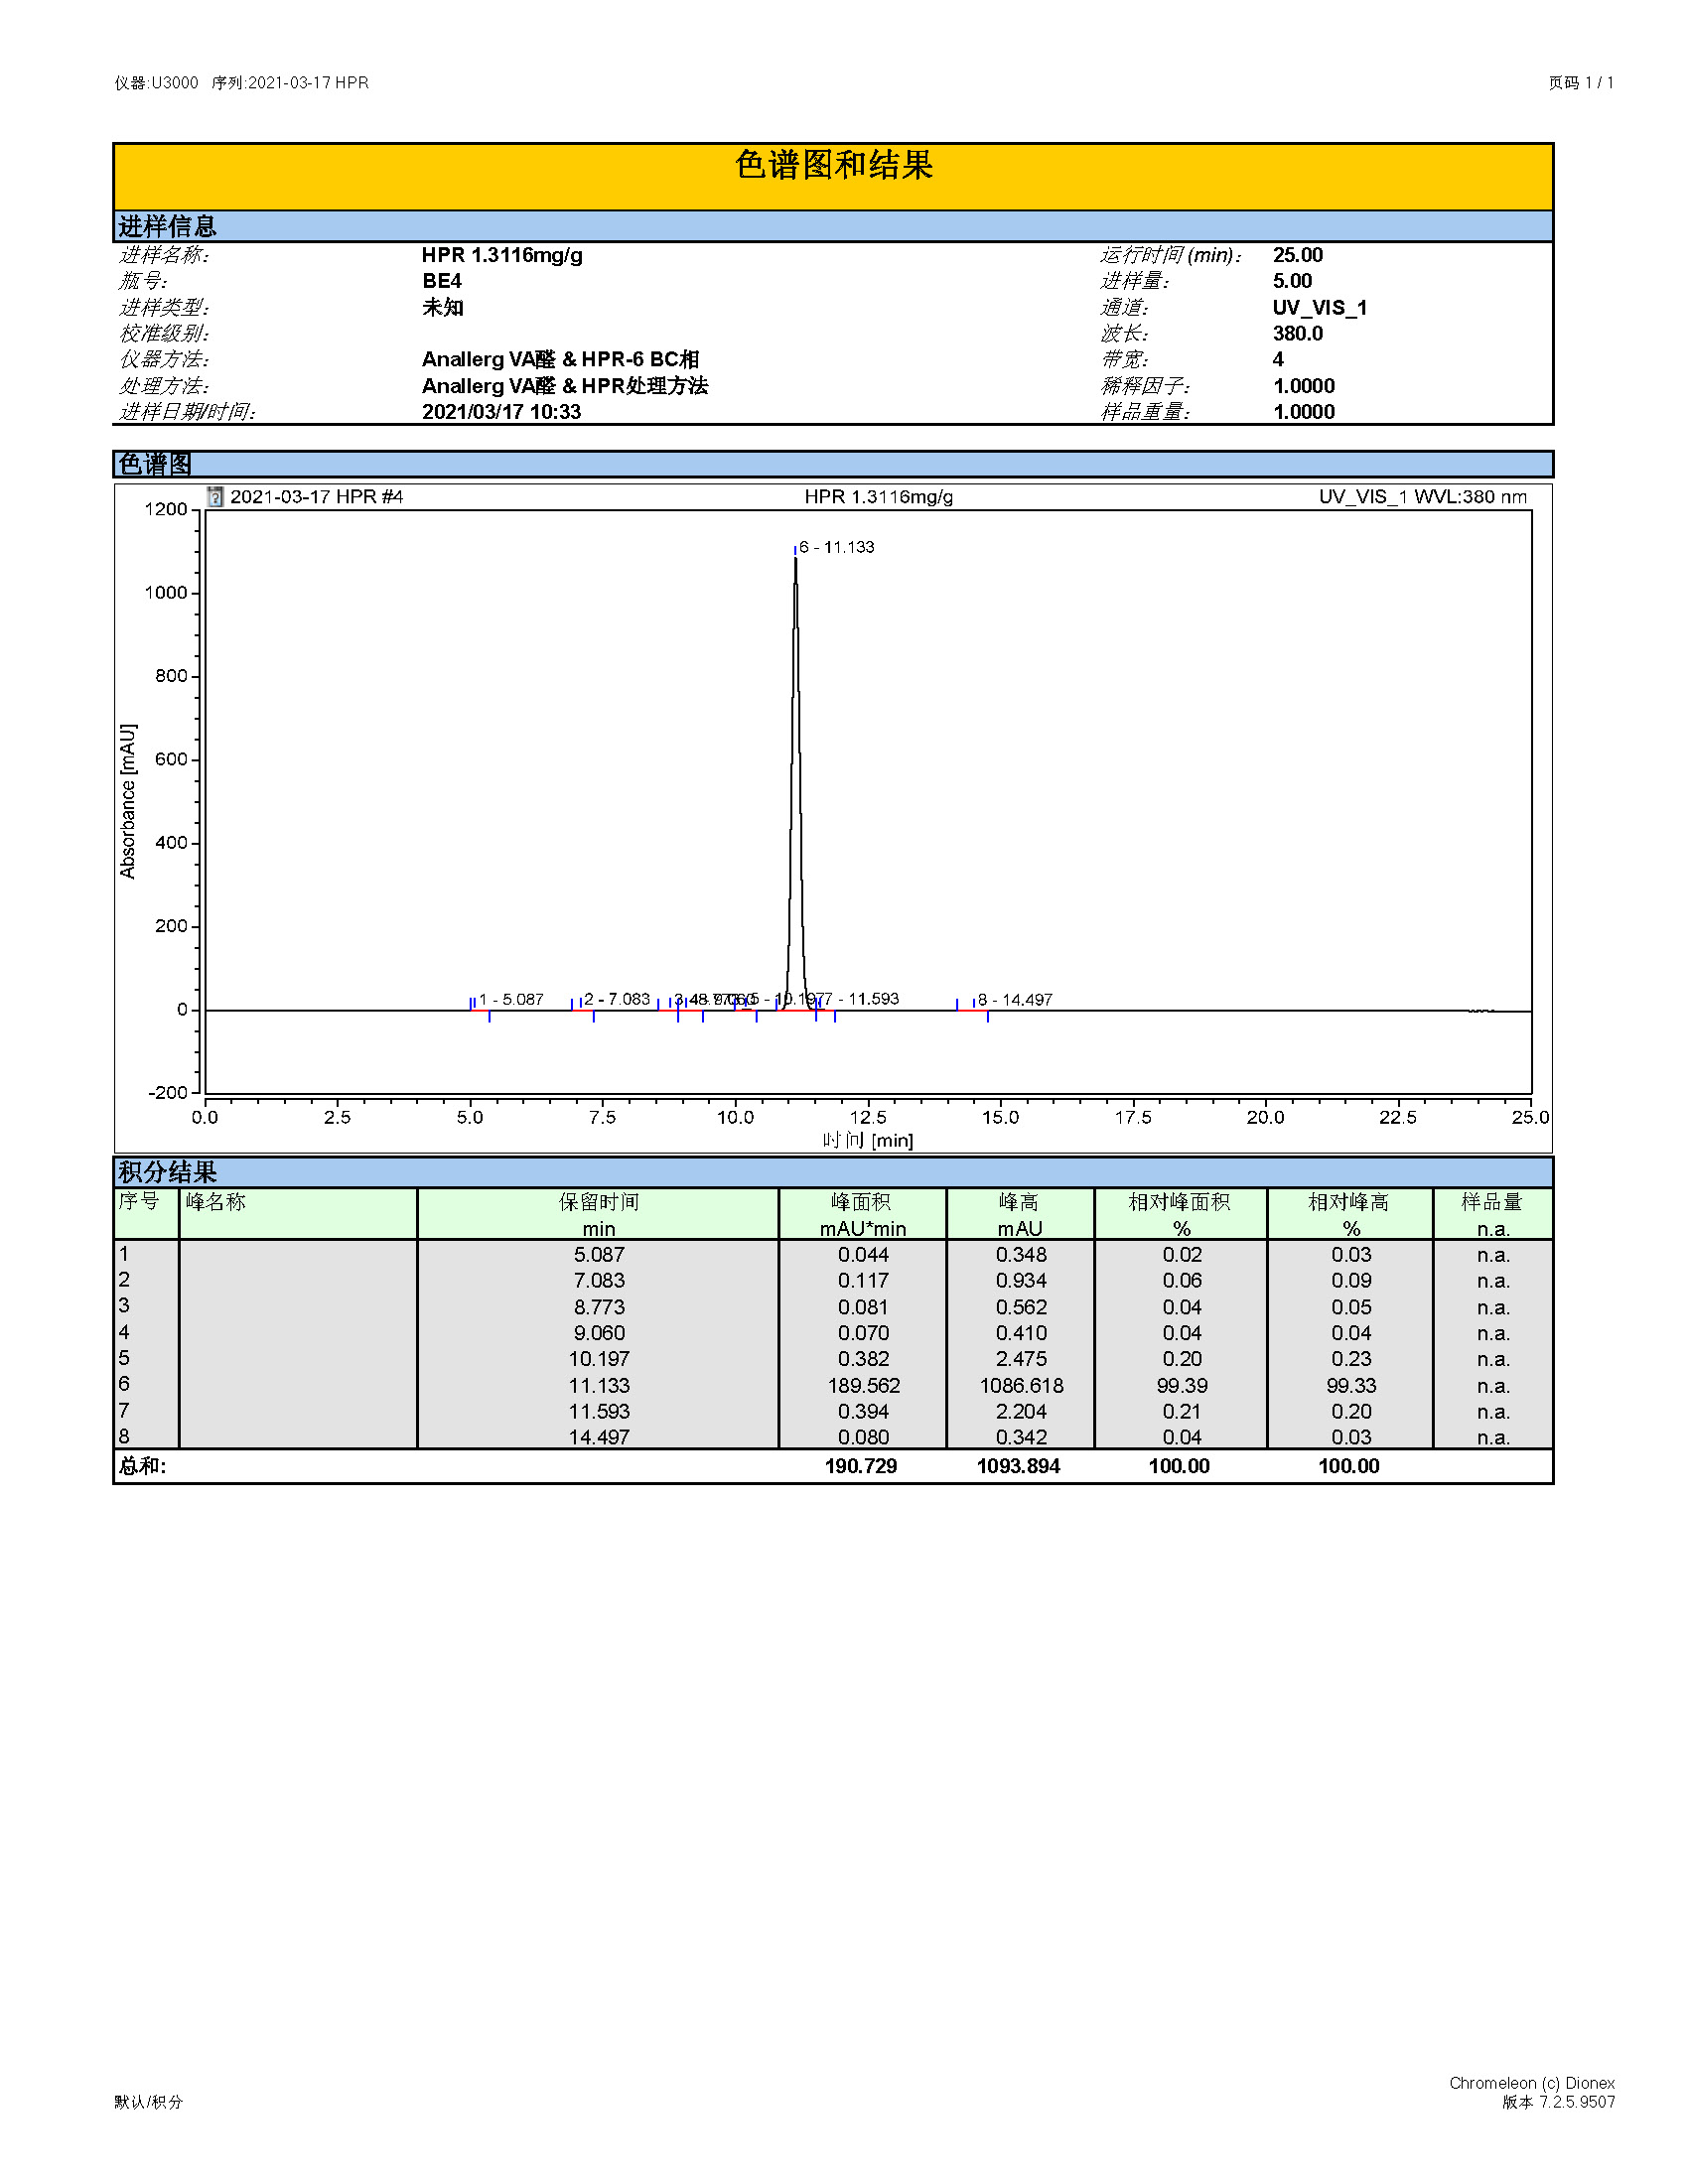Click the chart's centered title "HPR 1.3116mg/g"

point(879,497)
